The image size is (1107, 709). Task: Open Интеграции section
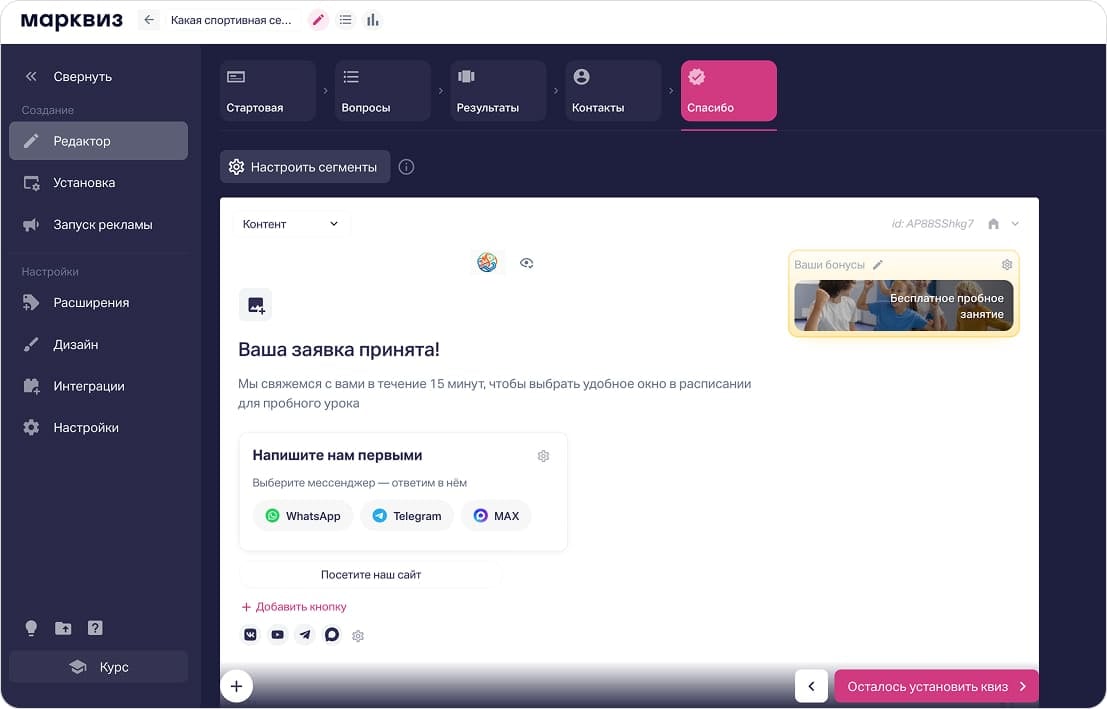pos(98,386)
